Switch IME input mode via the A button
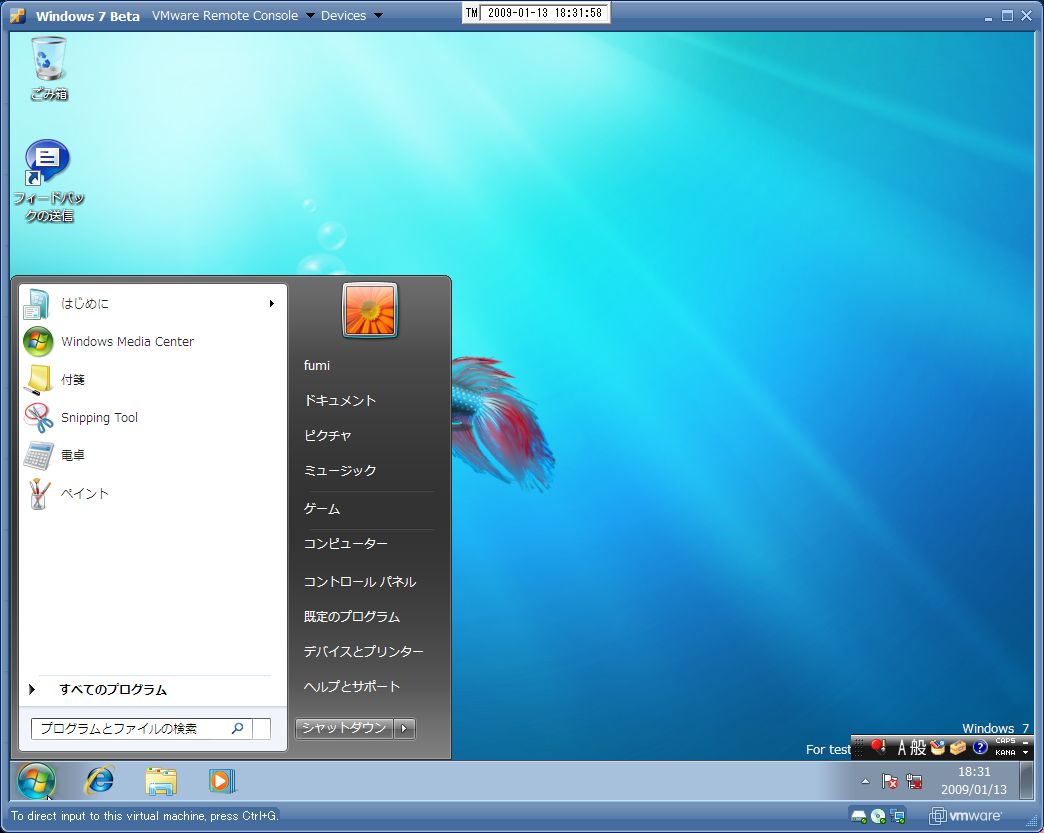Image resolution: width=1044 pixels, height=833 pixels. [902, 747]
